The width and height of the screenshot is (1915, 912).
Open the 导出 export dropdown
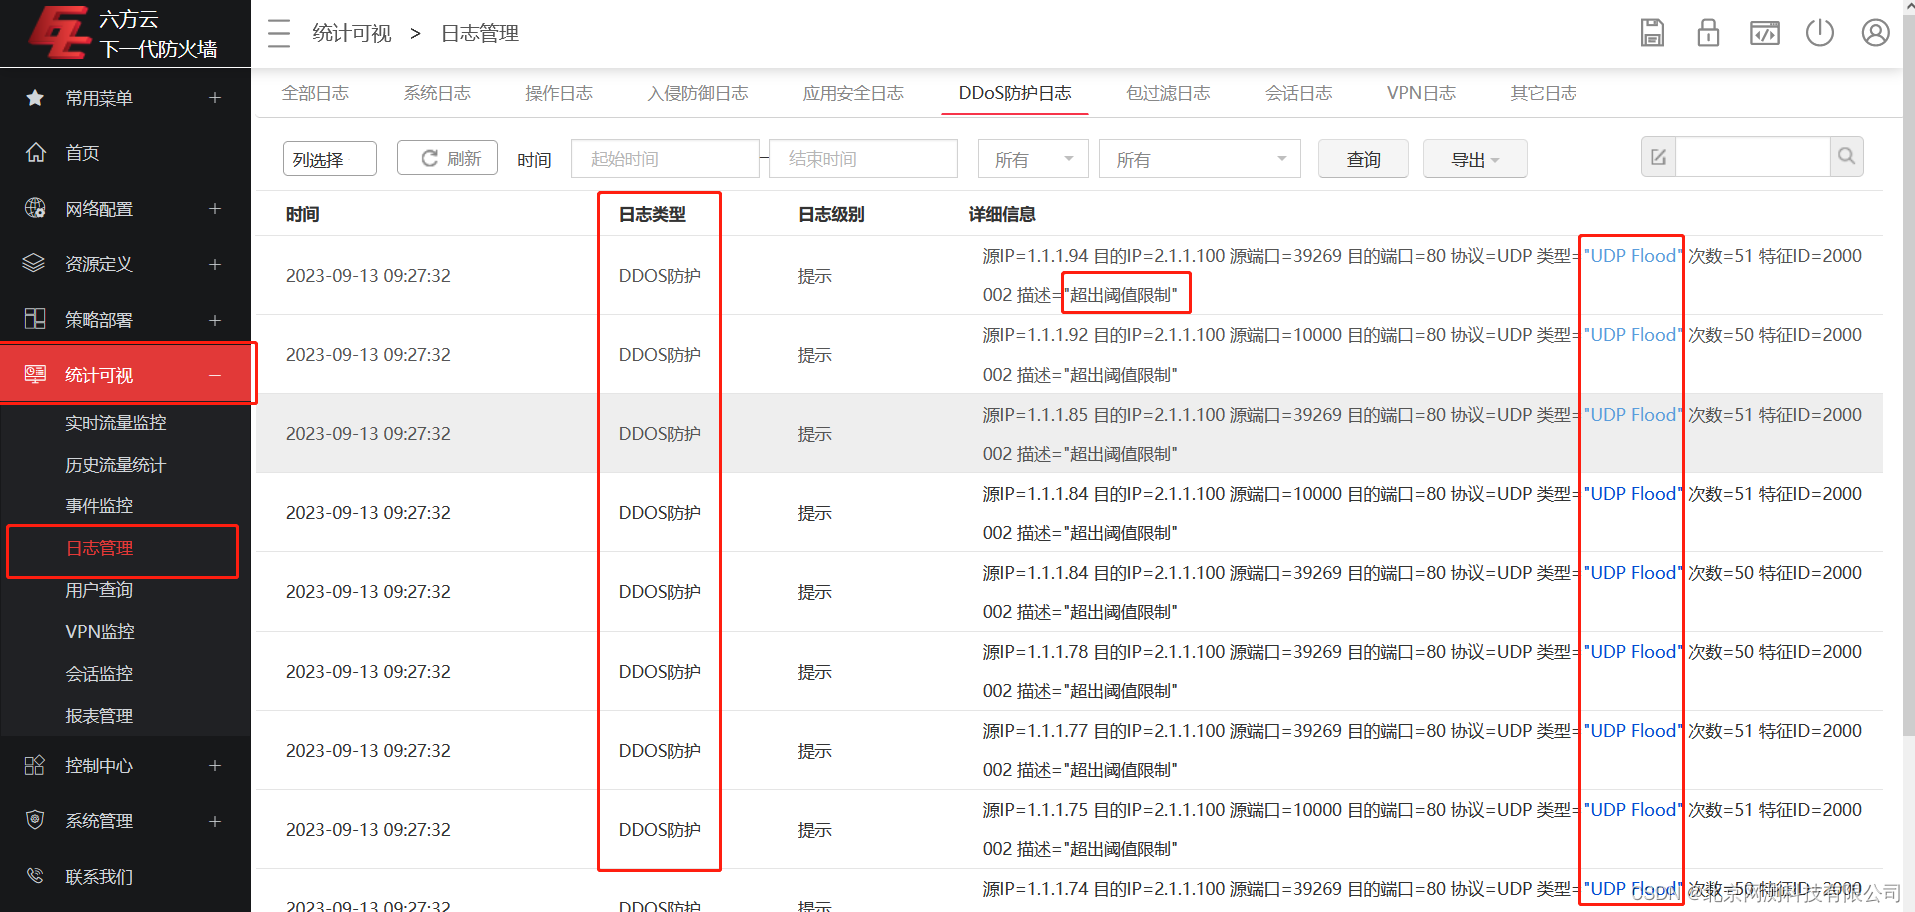[1475, 159]
